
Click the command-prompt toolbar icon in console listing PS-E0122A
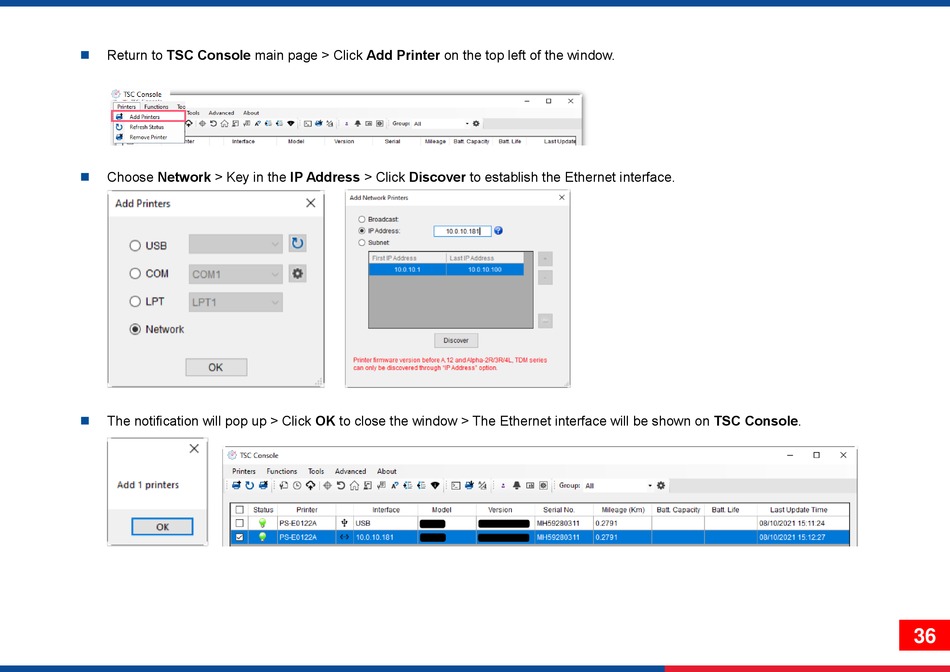(456, 485)
